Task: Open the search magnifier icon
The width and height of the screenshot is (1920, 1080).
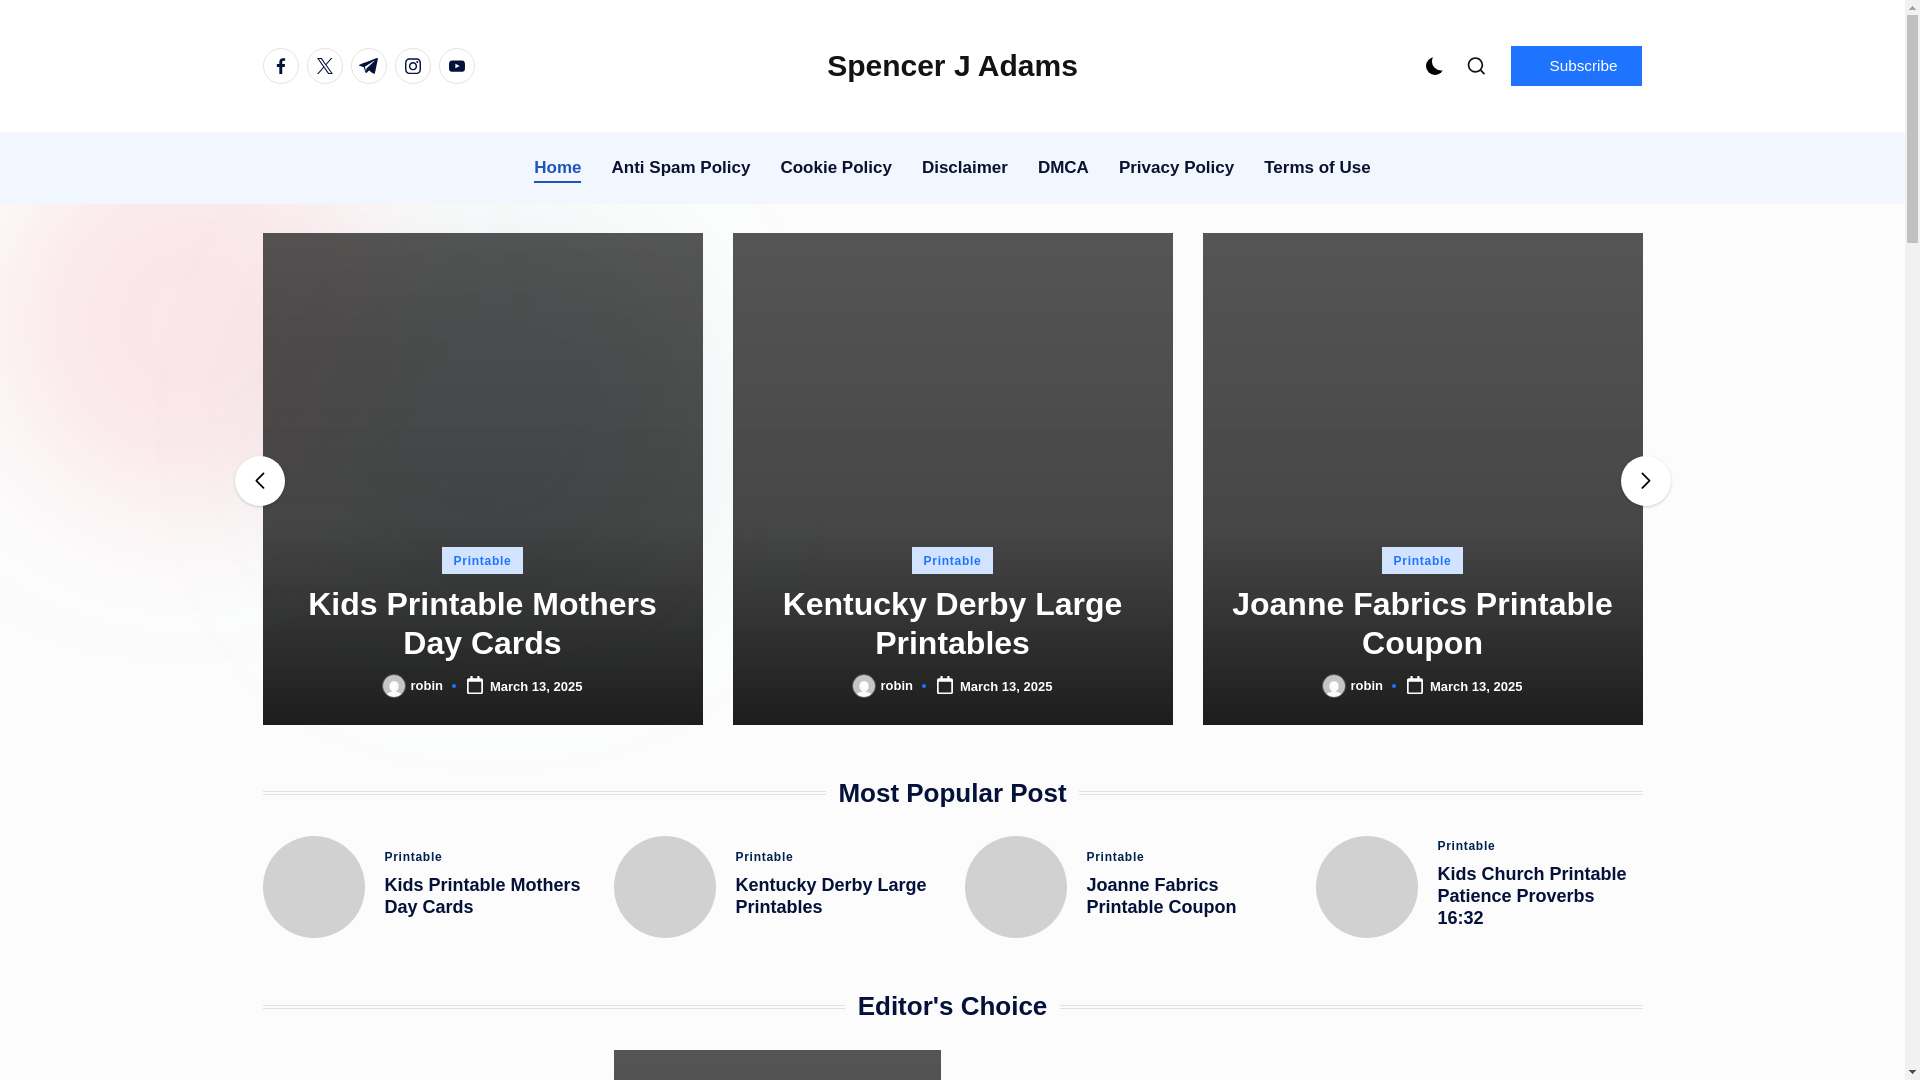Action: coord(1476,66)
